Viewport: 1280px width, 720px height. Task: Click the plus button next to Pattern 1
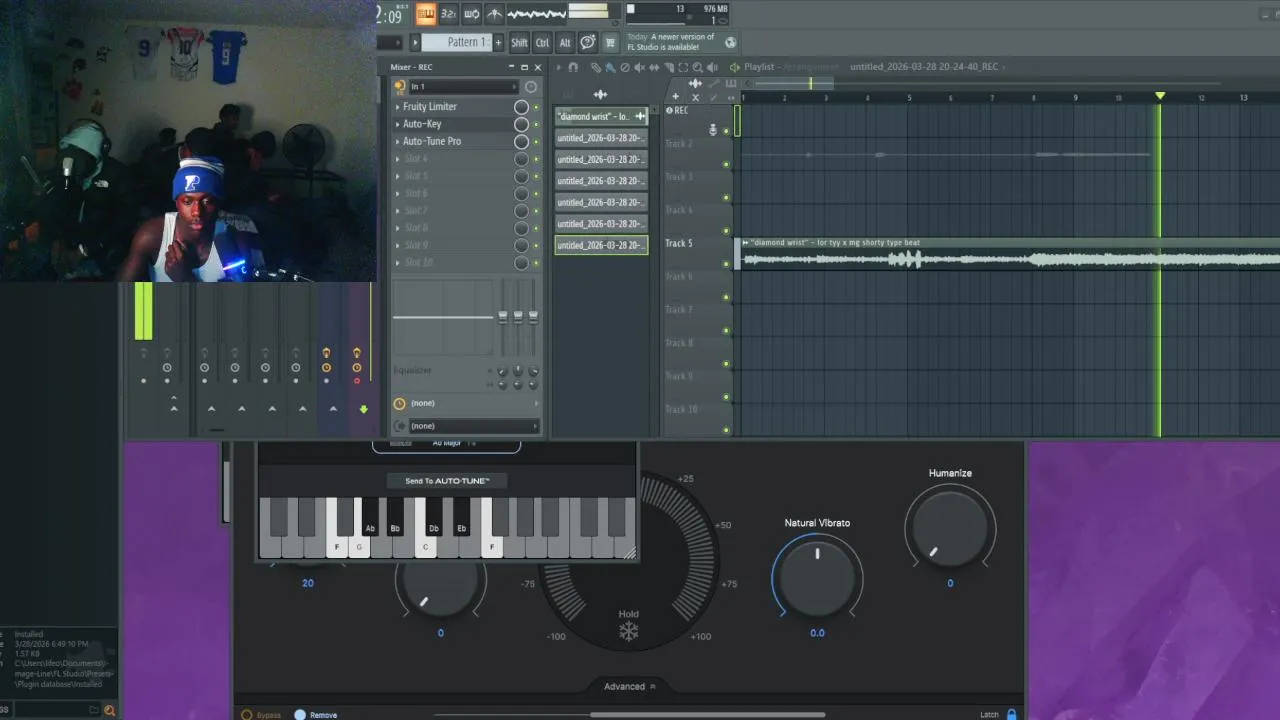[x=498, y=43]
